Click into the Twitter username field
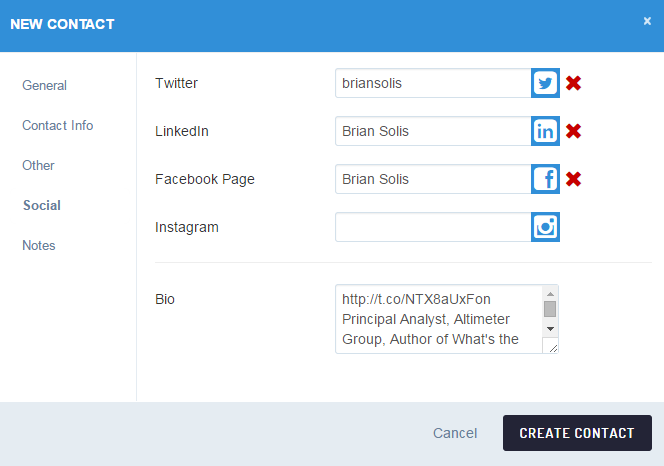 [432, 83]
